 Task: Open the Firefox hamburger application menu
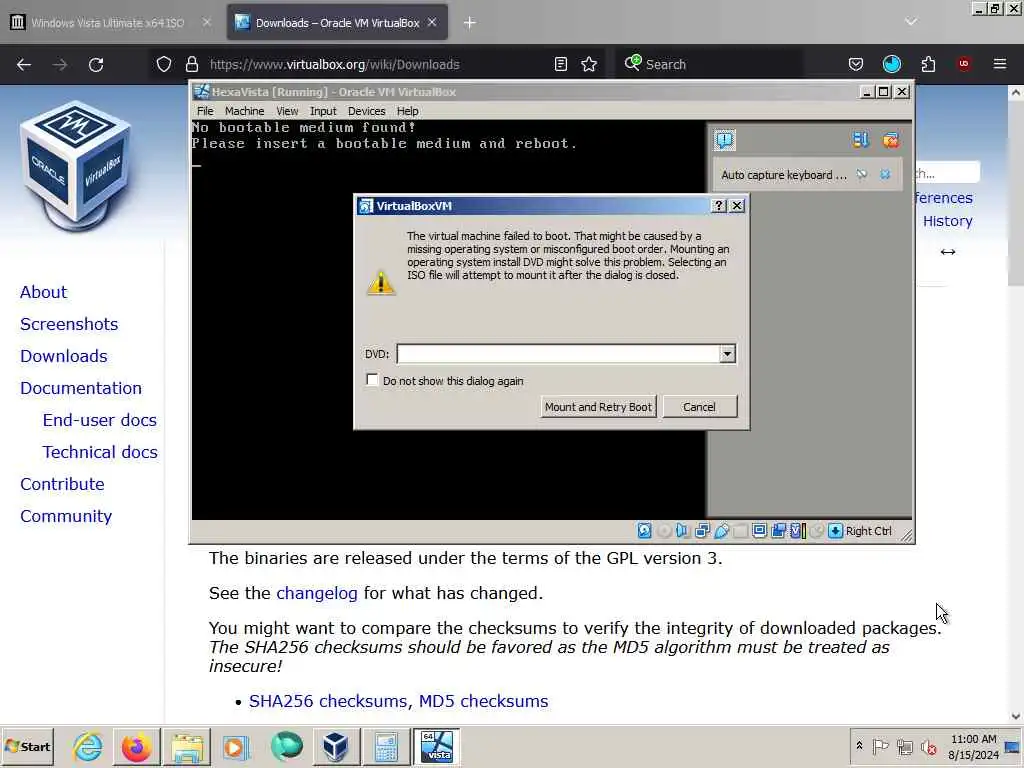(1000, 64)
